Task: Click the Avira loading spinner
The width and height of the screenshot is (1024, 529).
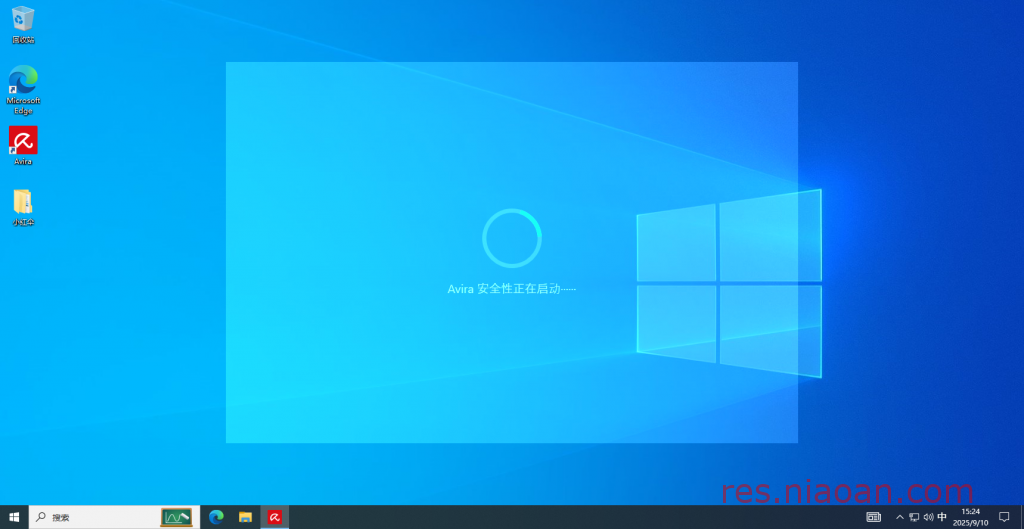Action: (x=512, y=238)
